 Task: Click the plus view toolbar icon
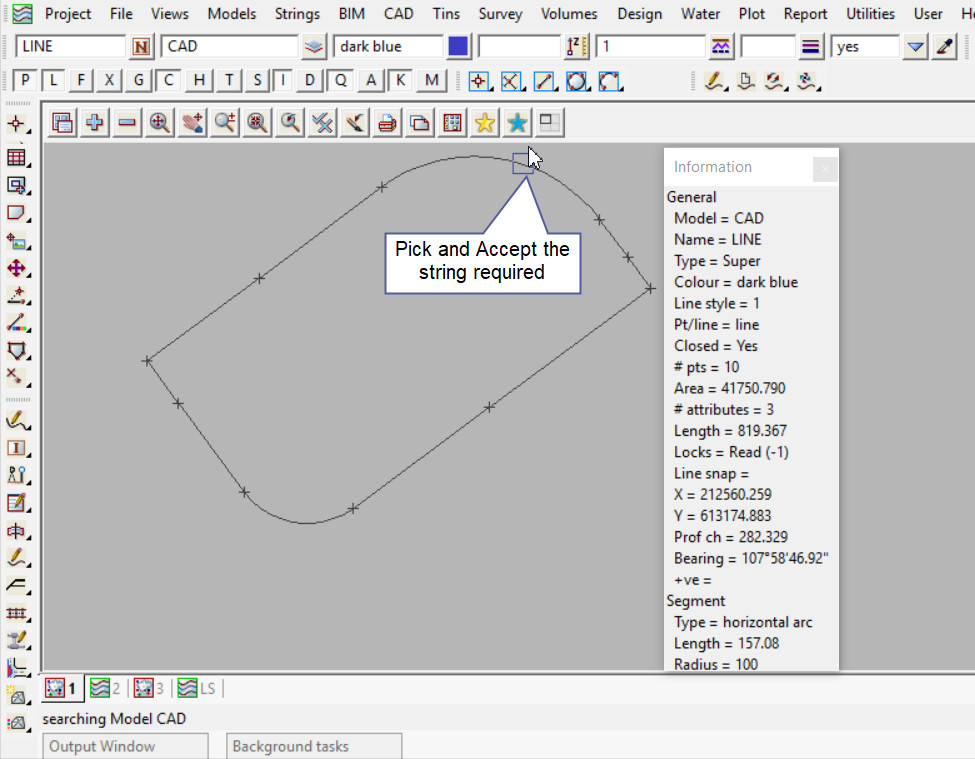coord(95,123)
